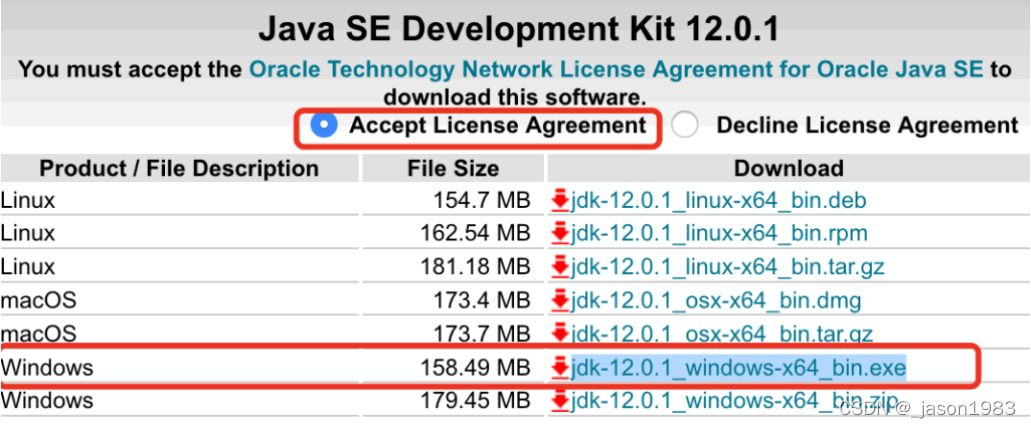The width and height of the screenshot is (1031, 428).
Task: Select the Accept License Agreement radio button
Action: tap(323, 125)
